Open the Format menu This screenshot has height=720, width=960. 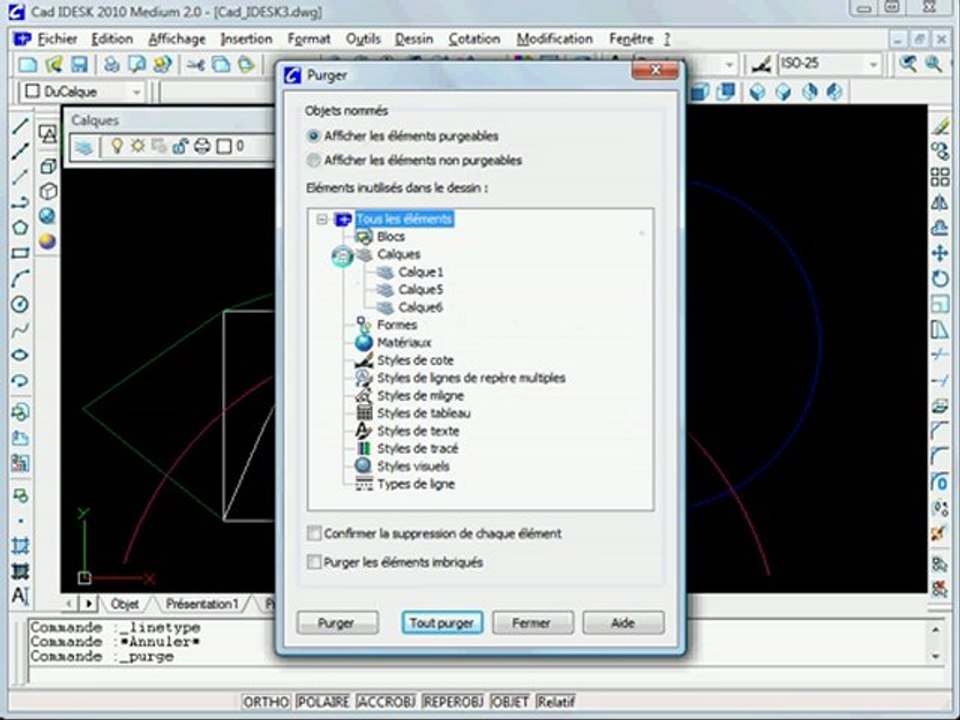[309, 39]
